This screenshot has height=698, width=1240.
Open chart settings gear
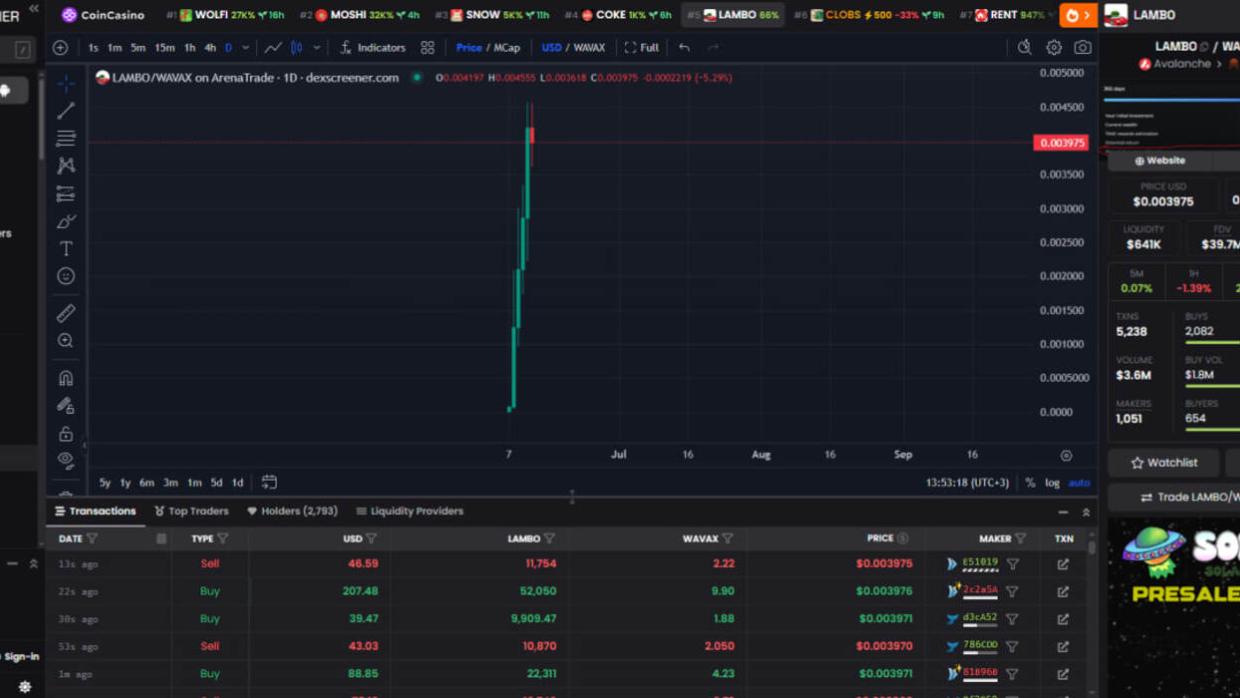tap(1054, 48)
